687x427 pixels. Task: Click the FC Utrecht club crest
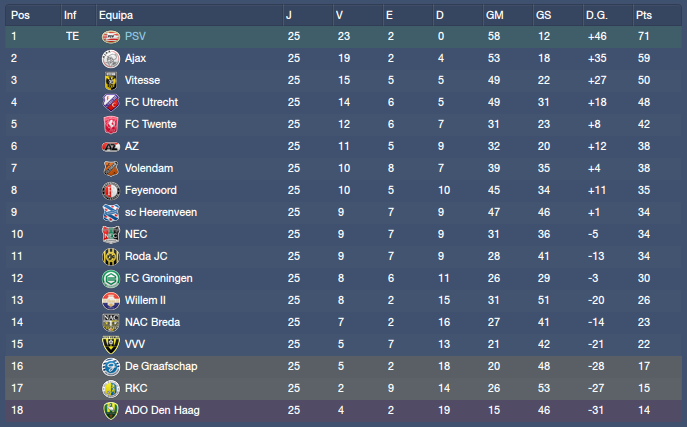[x=110, y=102]
